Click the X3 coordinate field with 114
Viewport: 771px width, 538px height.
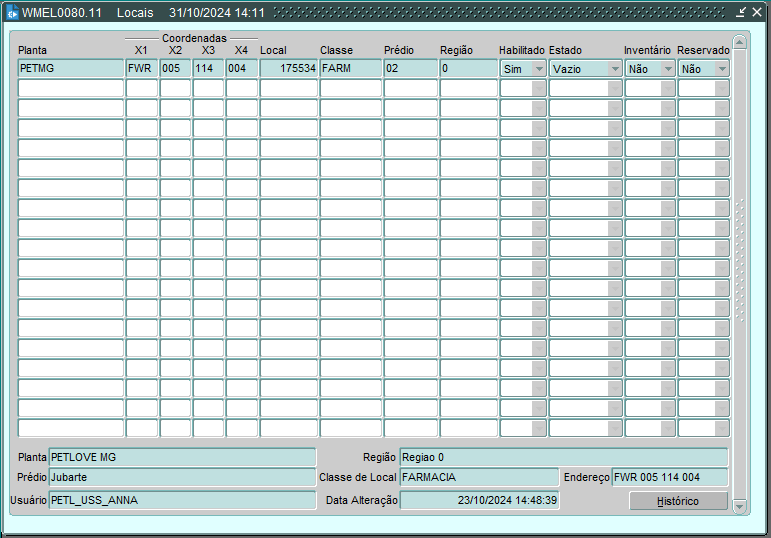[x=208, y=69]
